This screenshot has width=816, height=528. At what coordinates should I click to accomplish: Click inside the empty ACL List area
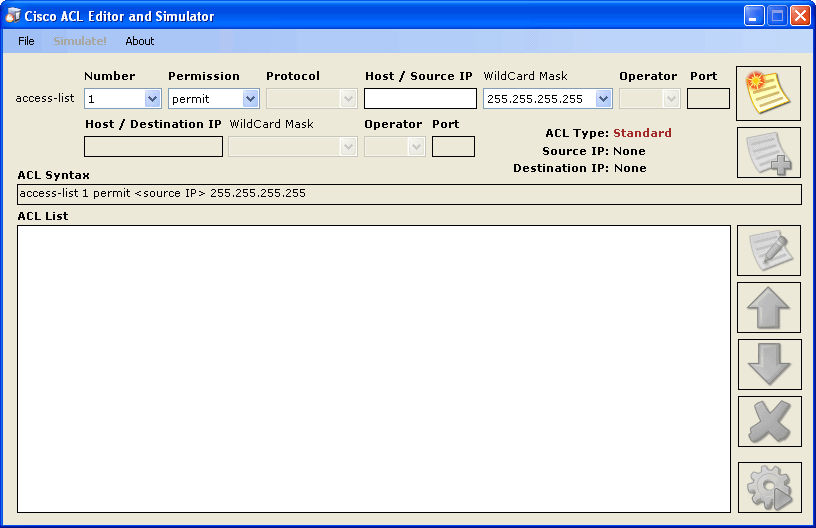(x=373, y=368)
